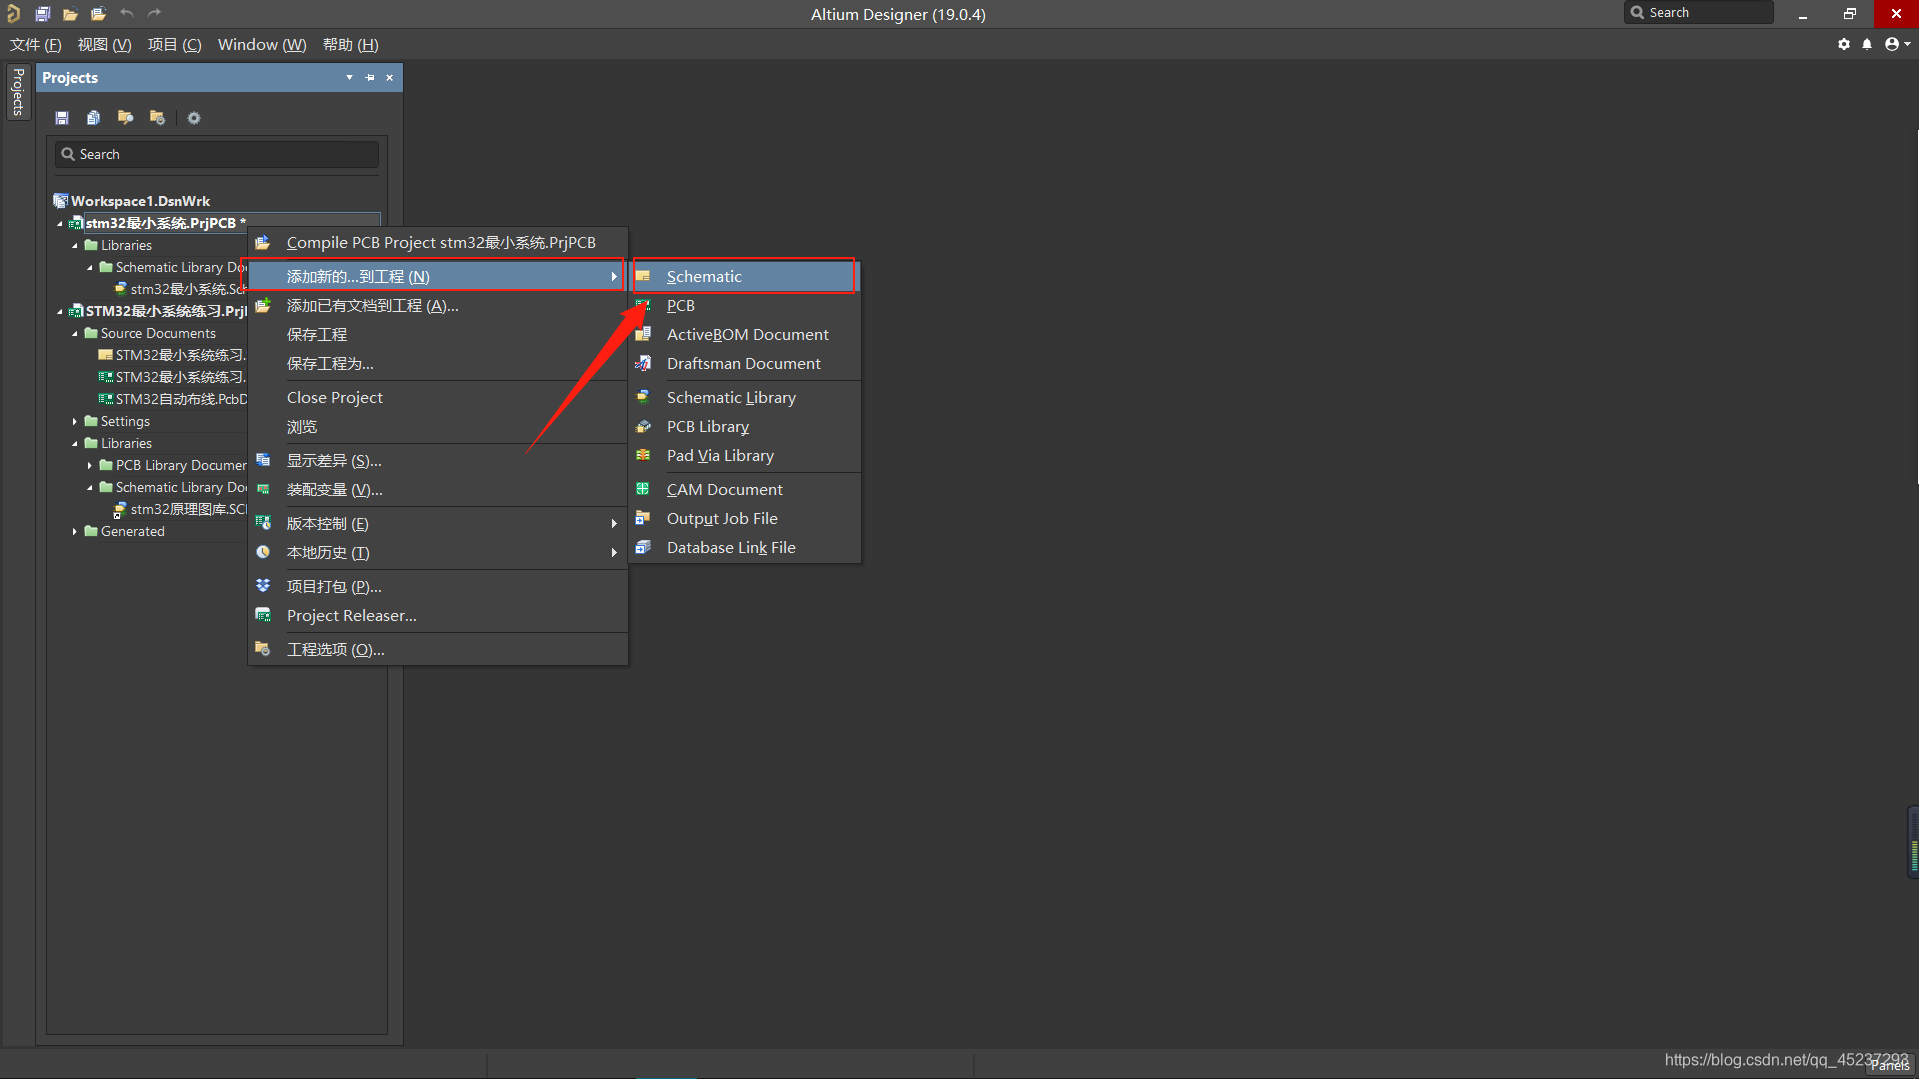
Task: Click the Projects panel Search field
Action: [x=217, y=155]
